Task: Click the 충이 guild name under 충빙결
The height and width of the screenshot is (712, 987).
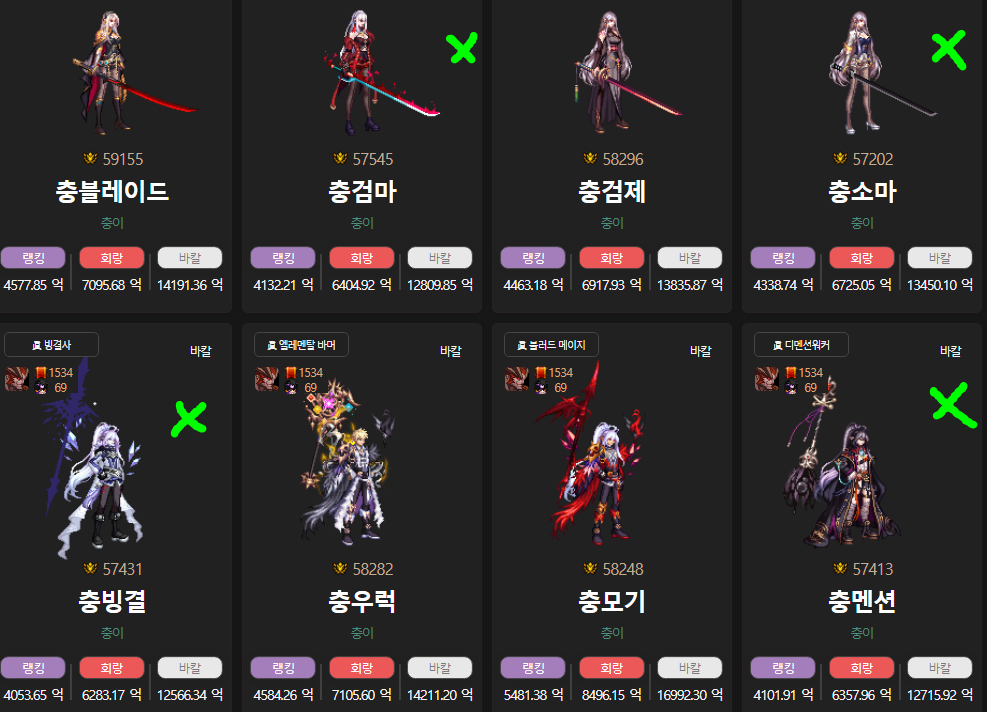Action: (113, 633)
